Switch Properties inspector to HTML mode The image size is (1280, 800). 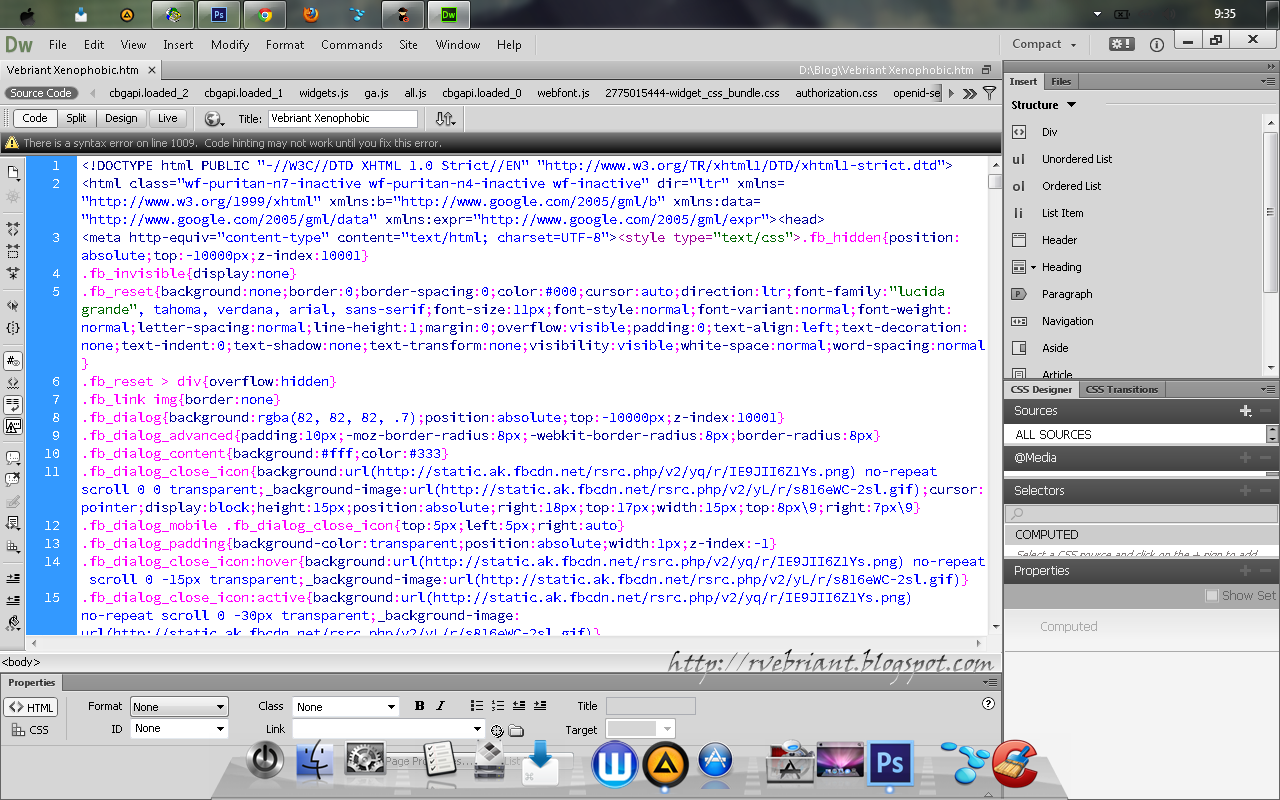pos(31,707)
